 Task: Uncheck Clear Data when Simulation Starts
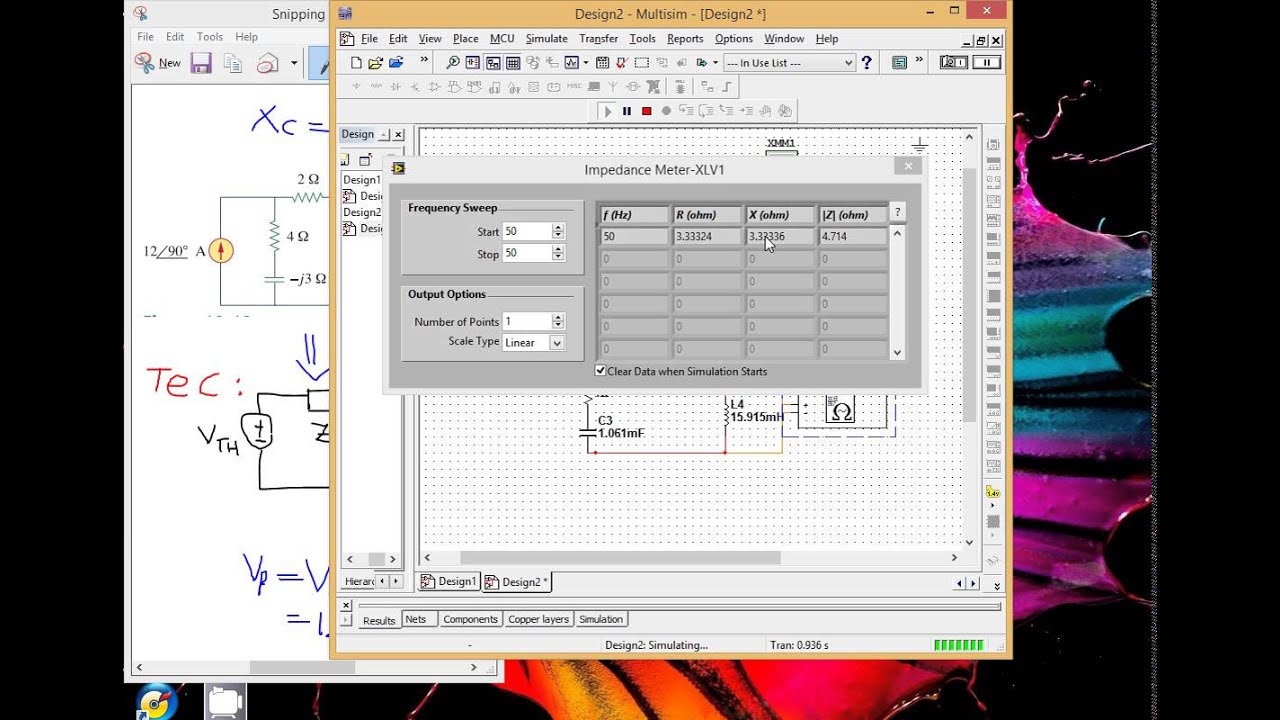pos(600,371)
